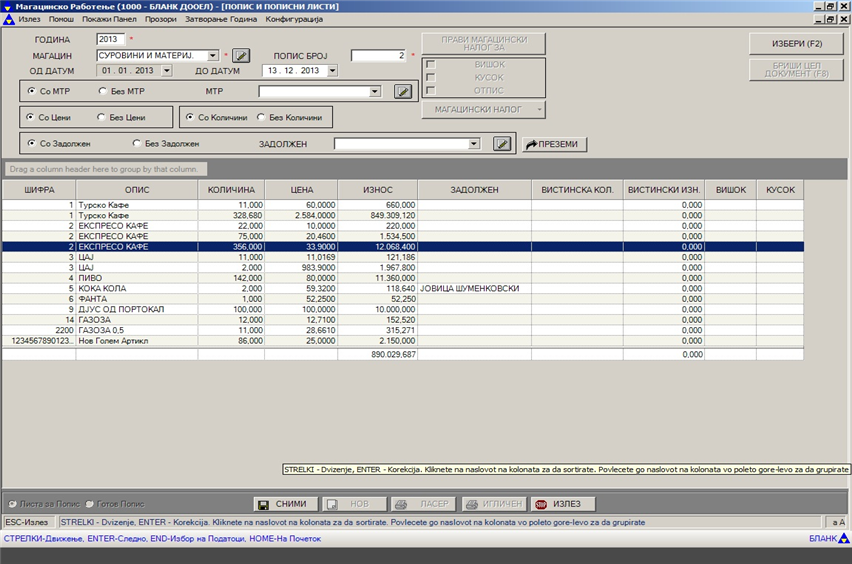This screenshot has width=852, height=564.
Task: Click the edit pencil icon beside ЗАДОЛЖЕН field
Action: 502,144
